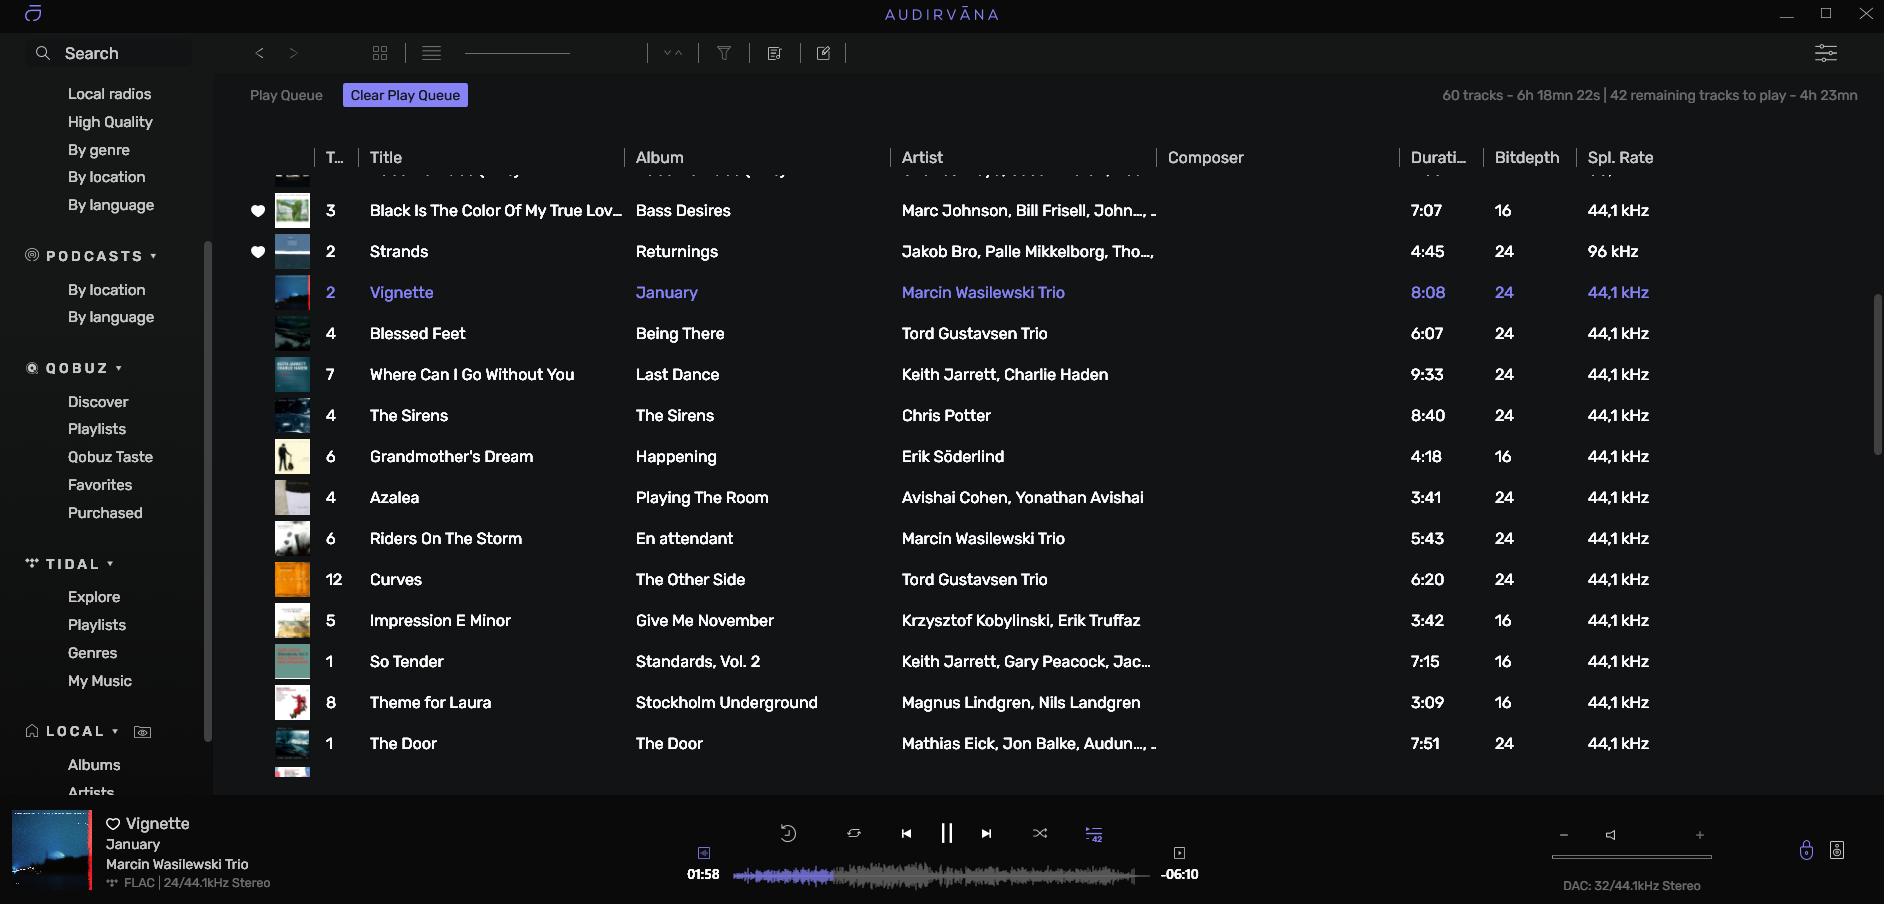Image resolution: width=1884 pixels, height=904 pixels.
Task: Unfavorite the Strands track heart
Action: click(x=258, y=252)
